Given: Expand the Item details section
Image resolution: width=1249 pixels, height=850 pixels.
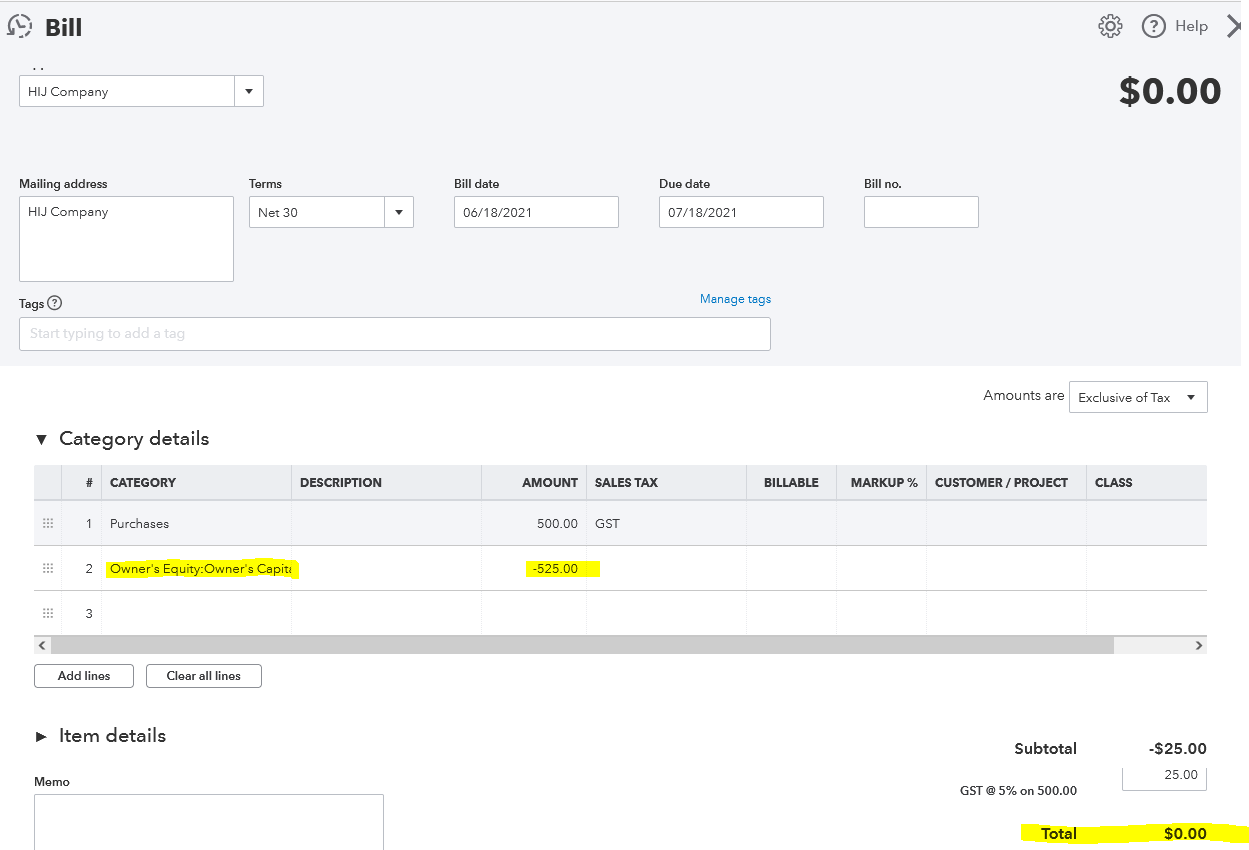Looking at the screenshot, I should coord(41,736).
